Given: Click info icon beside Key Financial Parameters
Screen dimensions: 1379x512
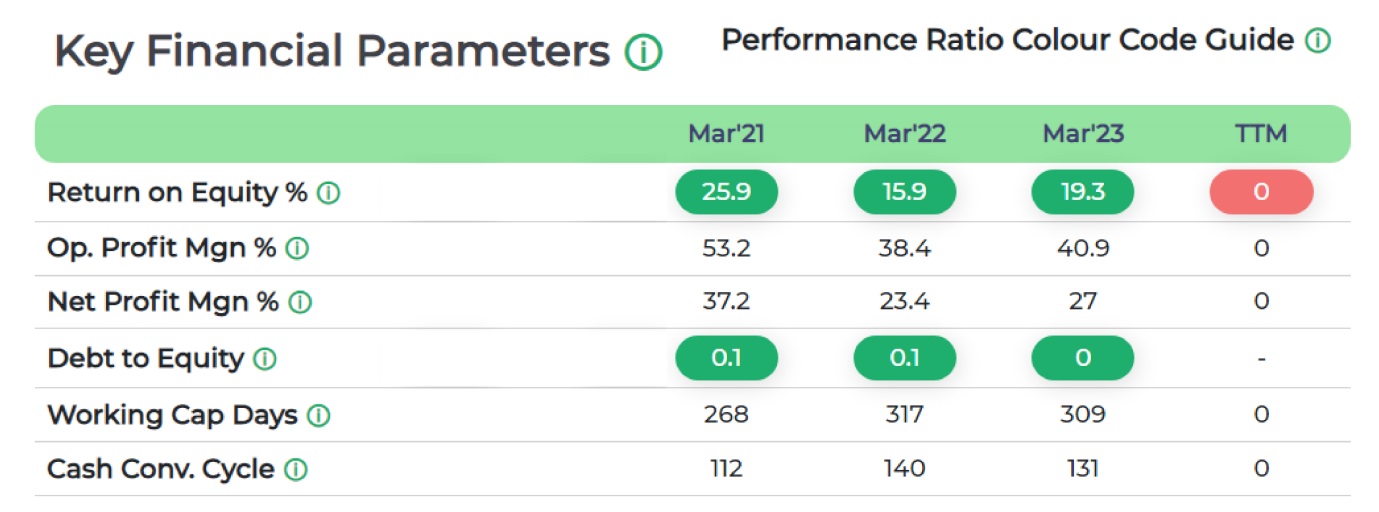Looking at the screenshot, I should 643,51.
